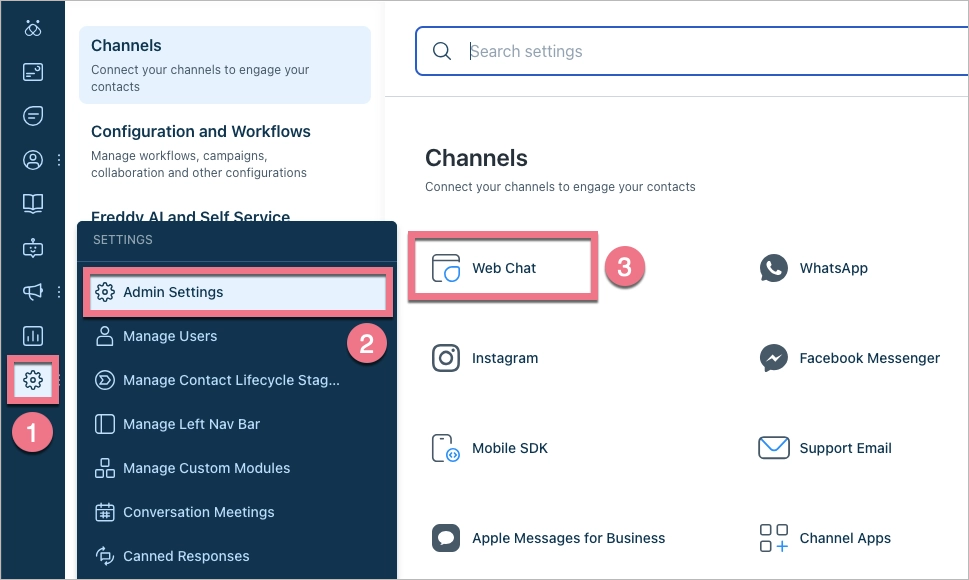Expand the three-dot menu beside the Contacts icon
This screenshot has height=580, width=969.
pyautogui.click(x=57, y=159)
